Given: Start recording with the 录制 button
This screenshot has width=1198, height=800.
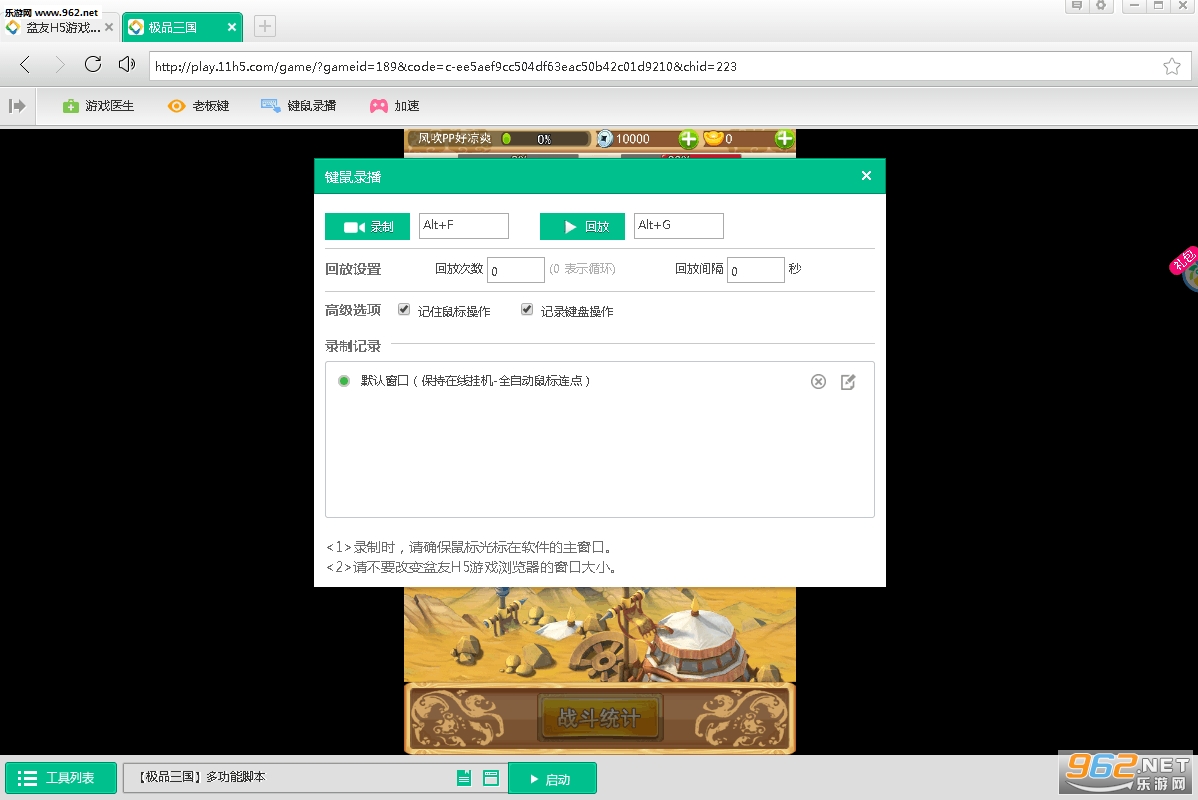Looking at the screenshot, I should tap(367, 226).
